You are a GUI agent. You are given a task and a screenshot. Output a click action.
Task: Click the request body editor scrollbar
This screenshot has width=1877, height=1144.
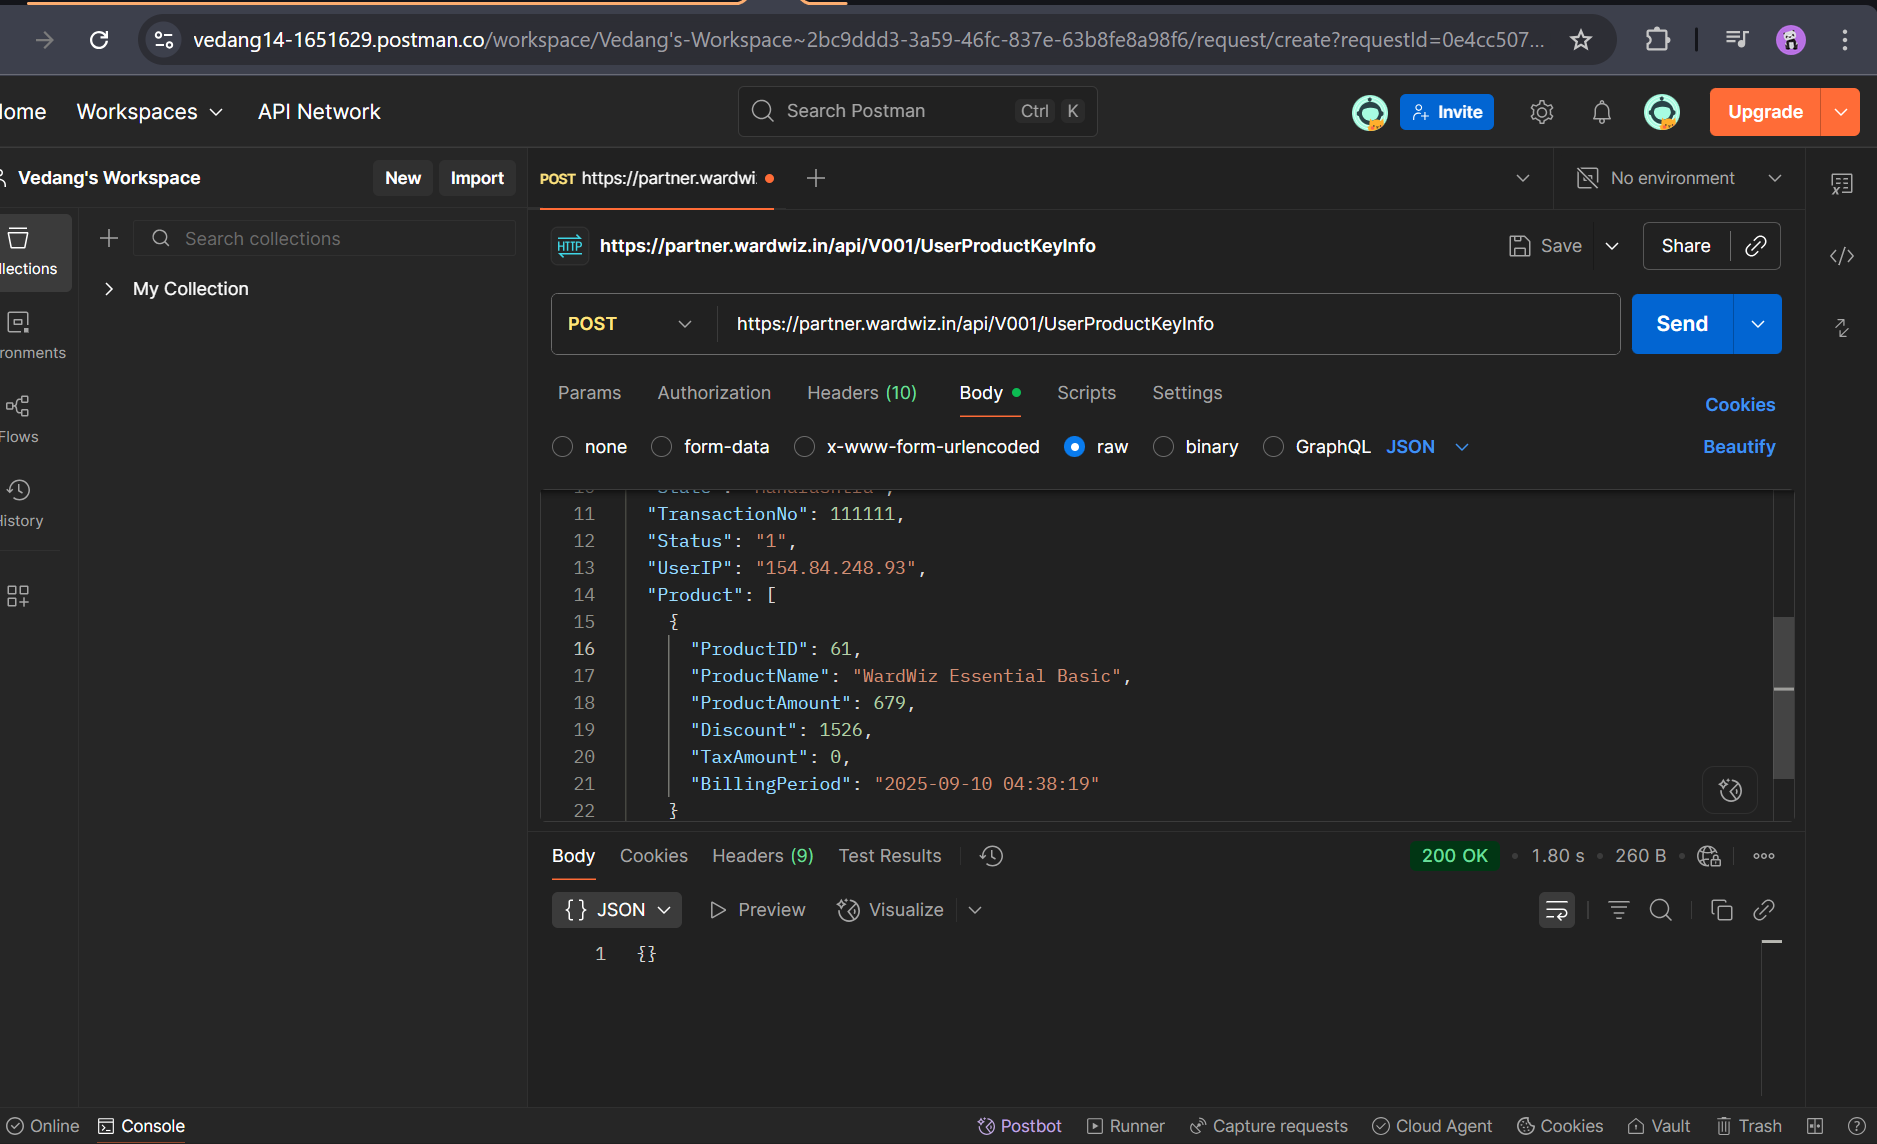[1783, 697]
